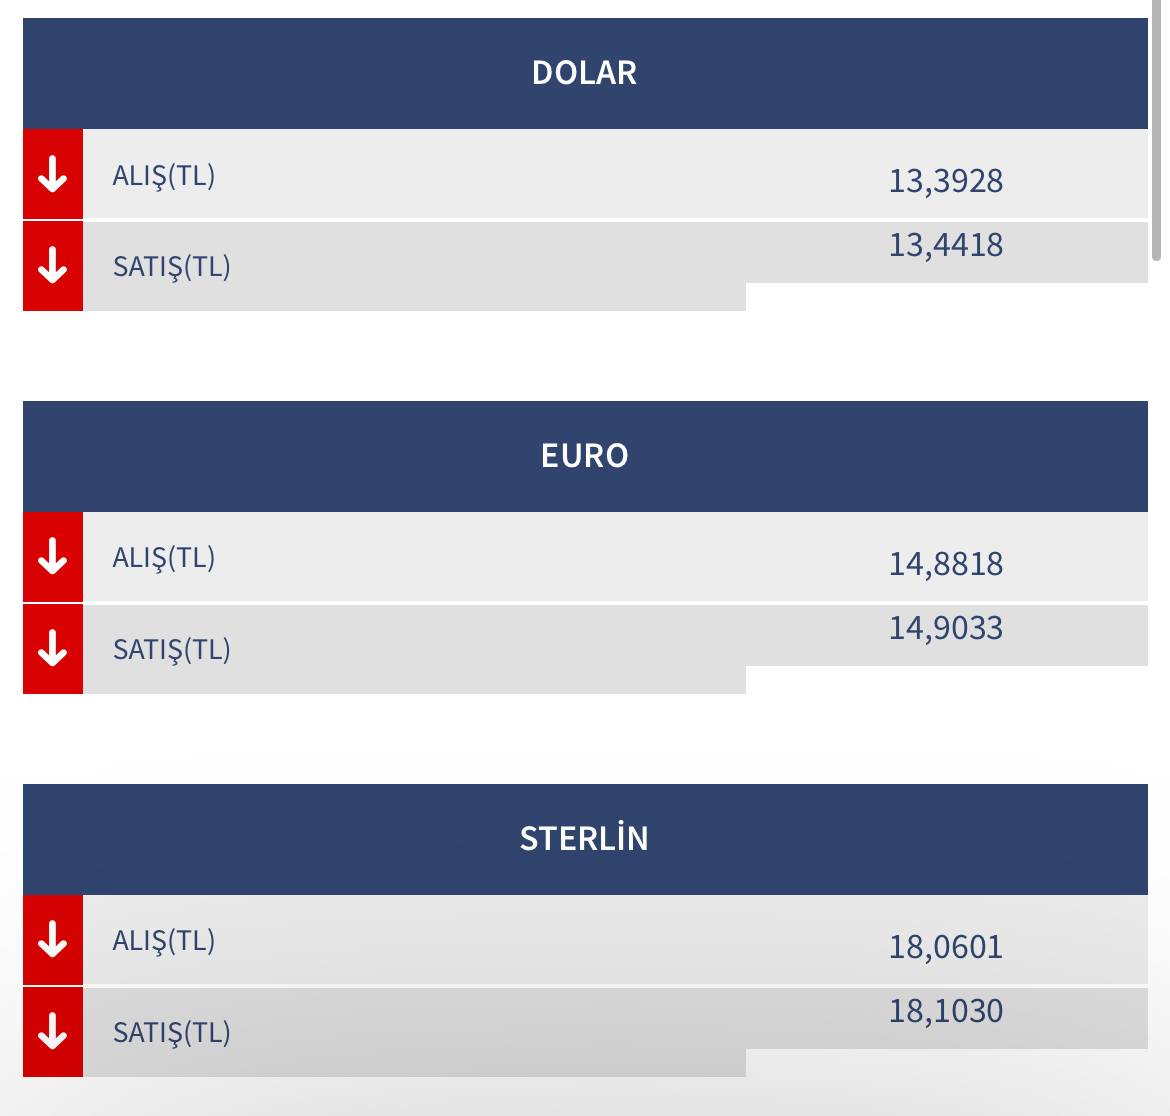Click the Euro ALIŞ(TL) label
This screenshot has height=1116, width=1170.
tap(163, 558)
